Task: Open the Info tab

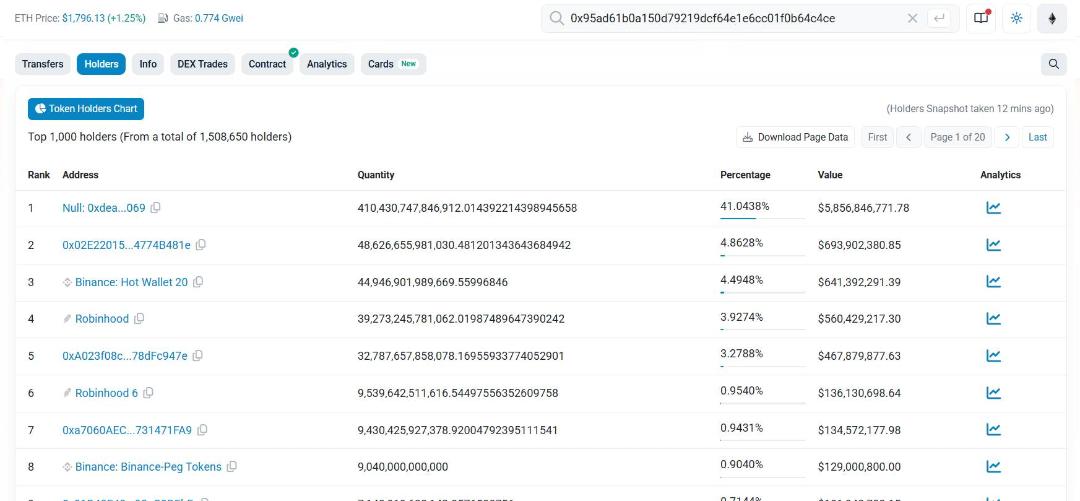Action: pyautogui.click(x=148, y=64)
